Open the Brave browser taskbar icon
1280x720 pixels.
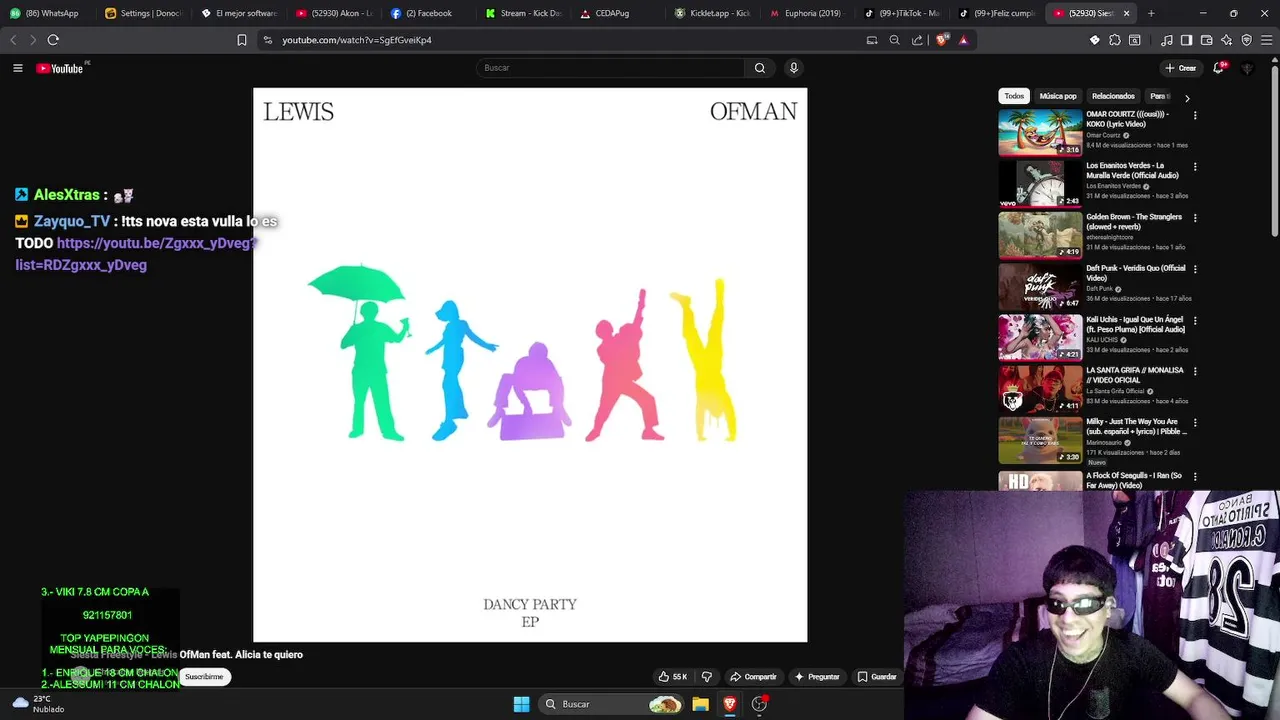point(730,704)
